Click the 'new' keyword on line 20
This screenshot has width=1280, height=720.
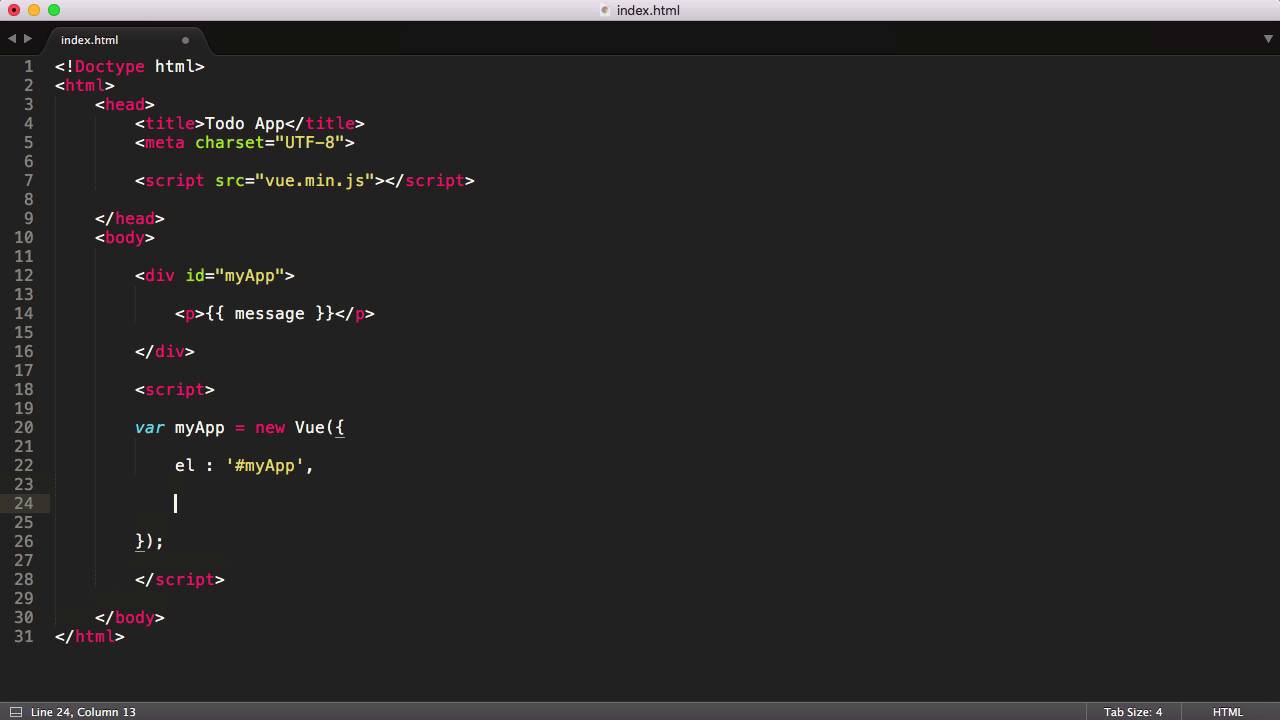point(270,427)
